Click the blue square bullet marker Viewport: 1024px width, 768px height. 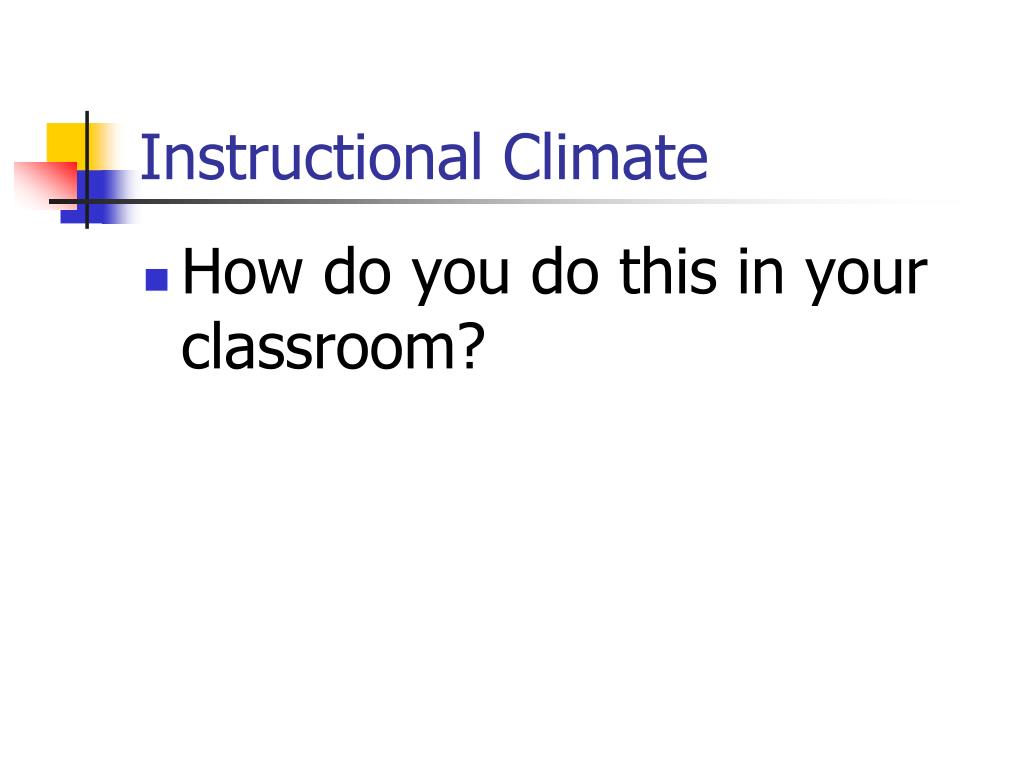[x=157, y=280]
